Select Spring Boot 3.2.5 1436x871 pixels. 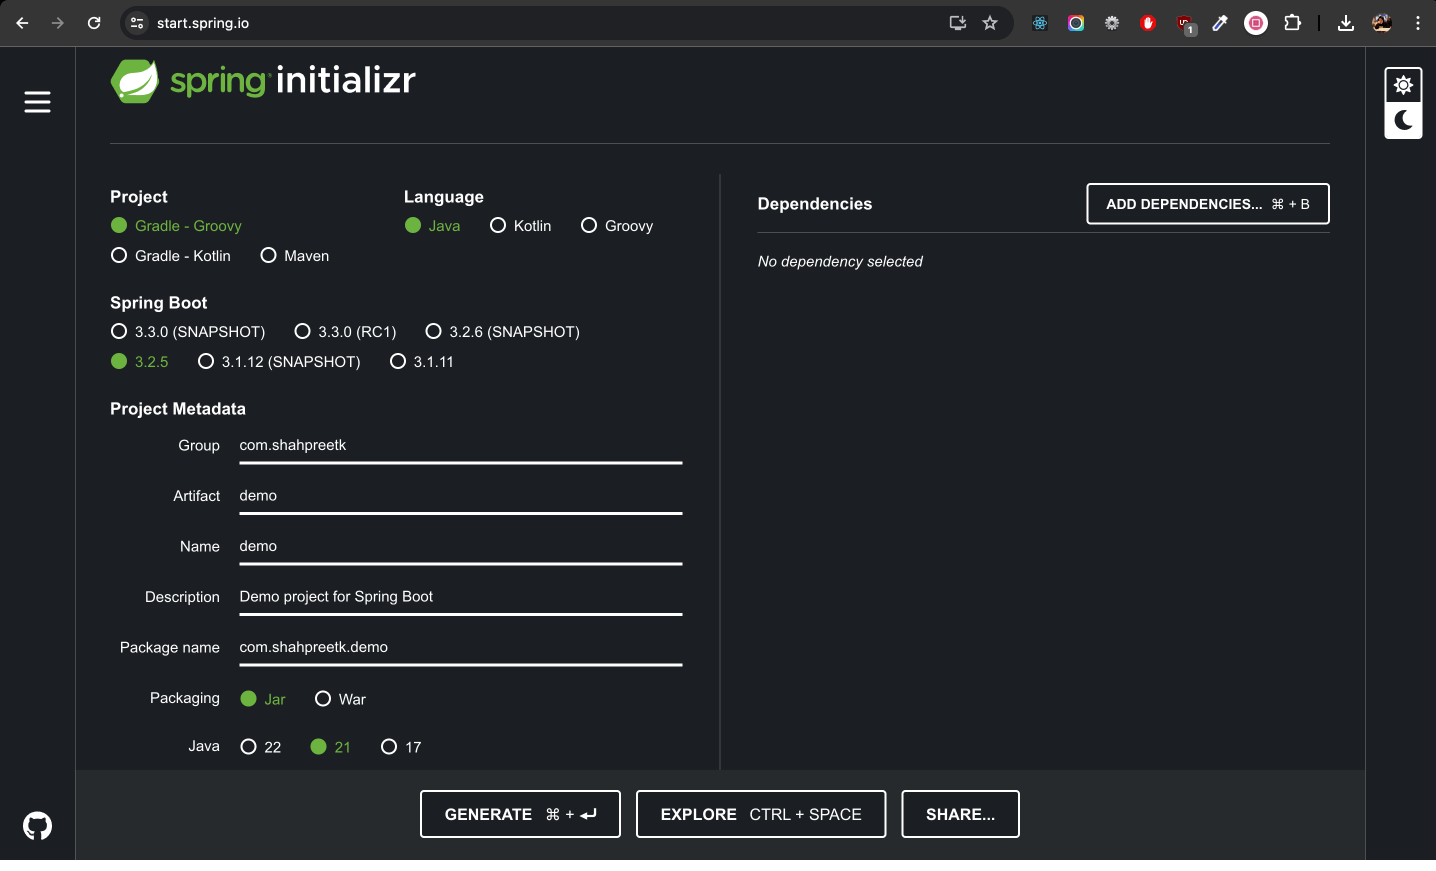[140, 362]
